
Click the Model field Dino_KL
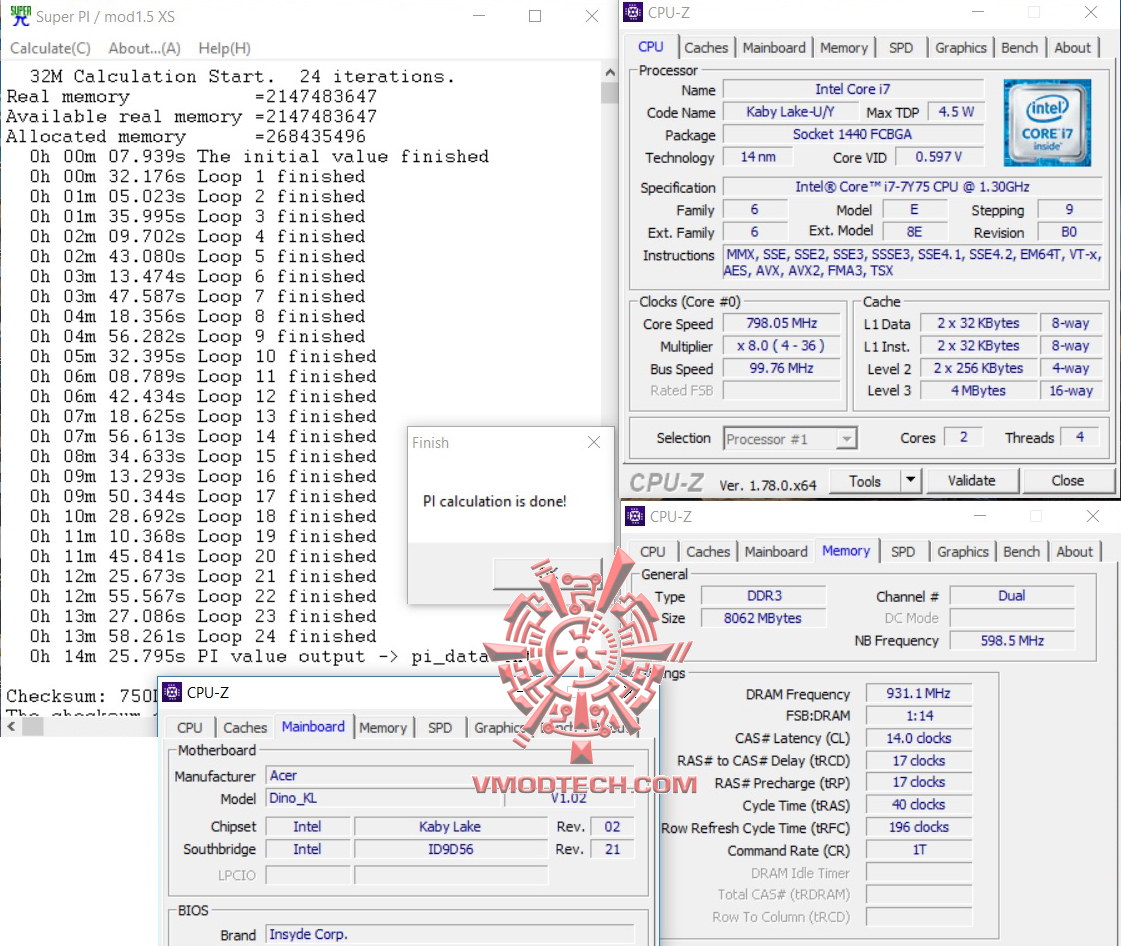(385, 798)
